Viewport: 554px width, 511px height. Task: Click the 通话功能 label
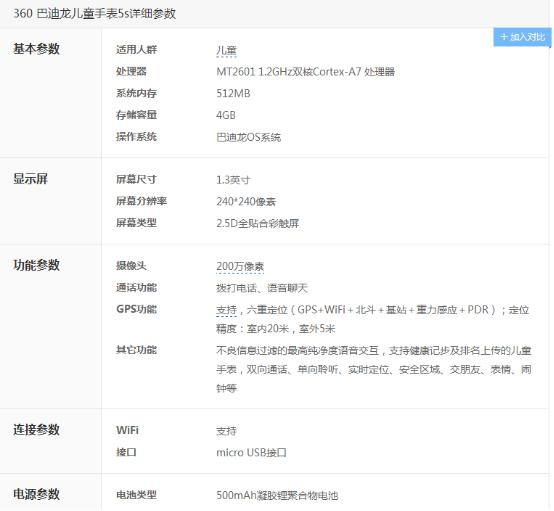(136, 288)
